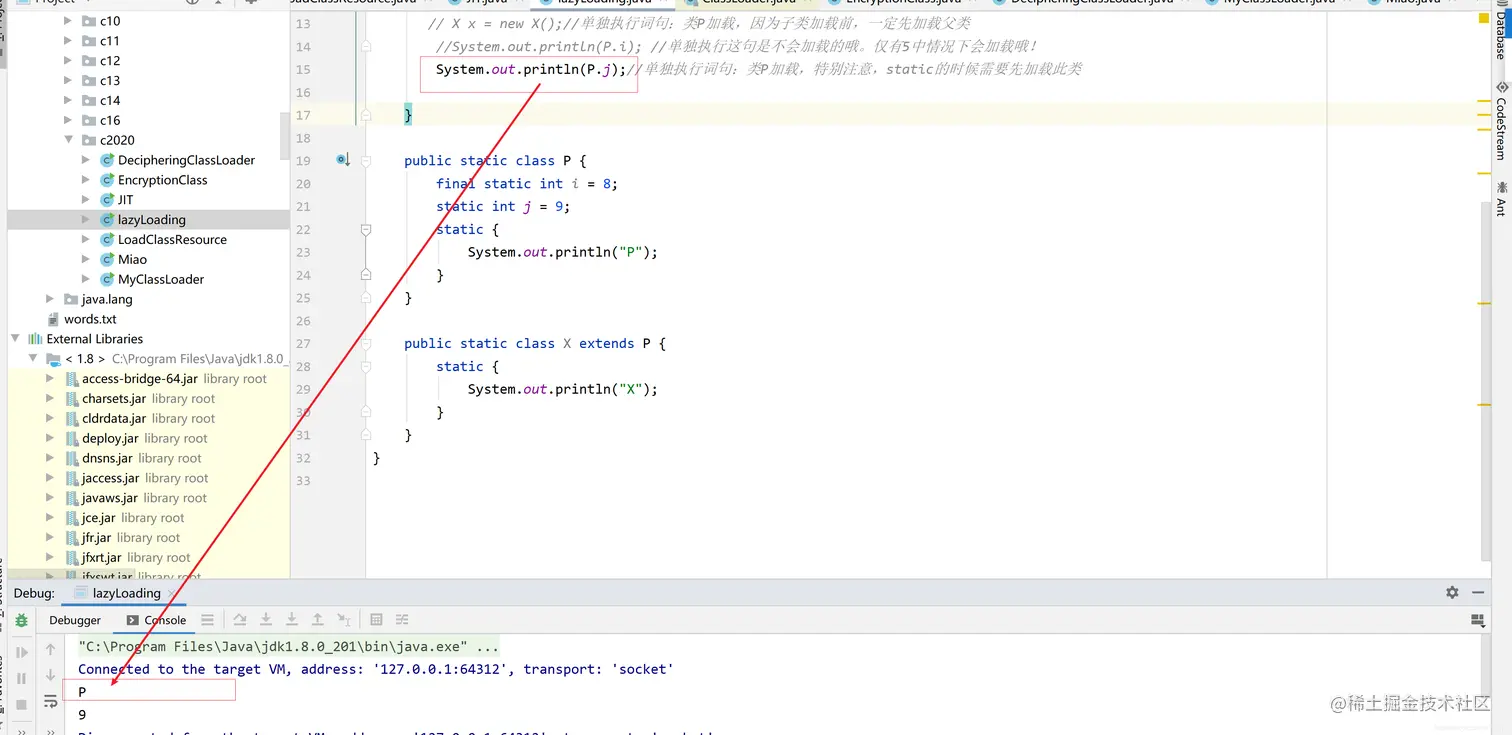The width and height of the screenshot is (1512, 735).
Task: Expand the c14 folder
Action: [x=68, y=100]
